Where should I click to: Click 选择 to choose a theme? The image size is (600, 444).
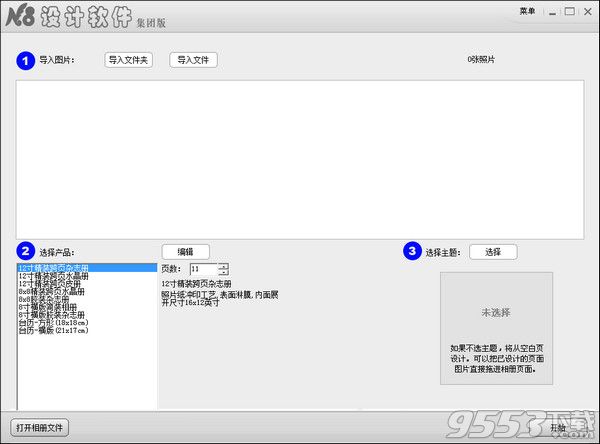point(493,252)
